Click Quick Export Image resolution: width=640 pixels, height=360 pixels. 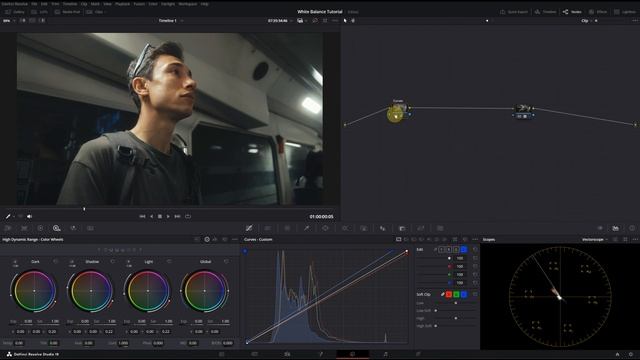coord(514,12)
